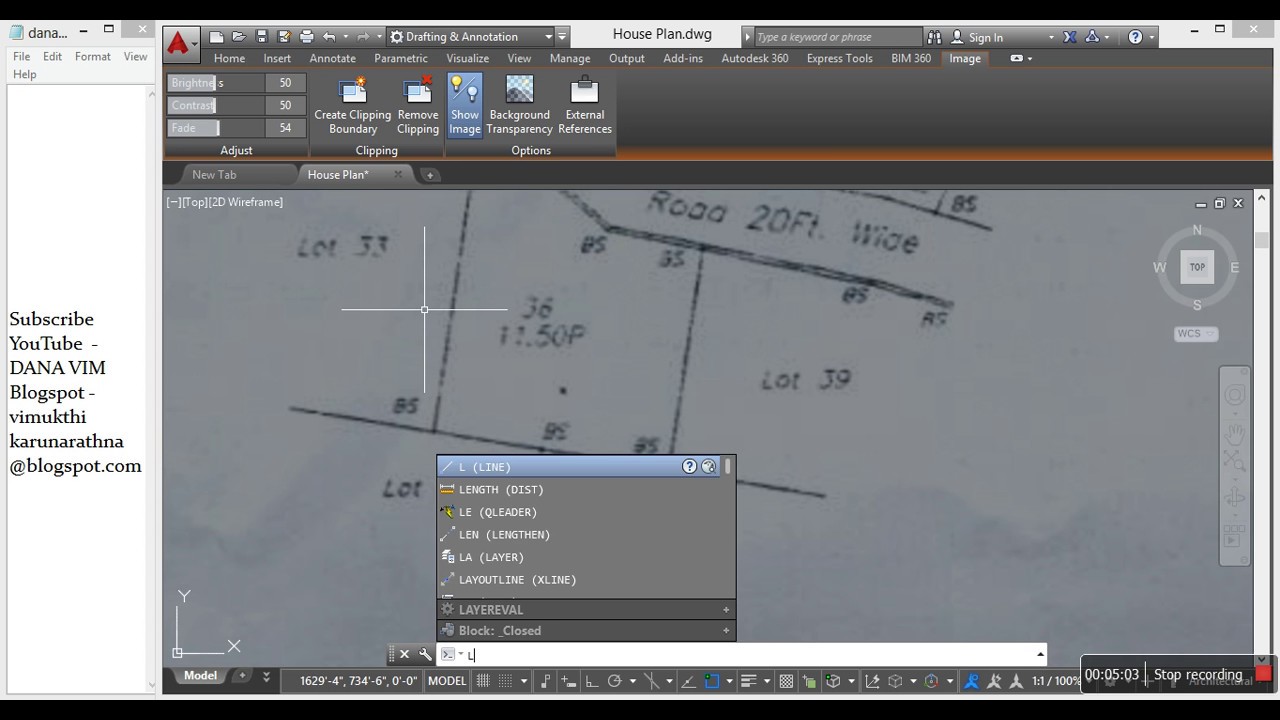
Task: Toggle ortho mode in status bar
Action: click(591, 681)
